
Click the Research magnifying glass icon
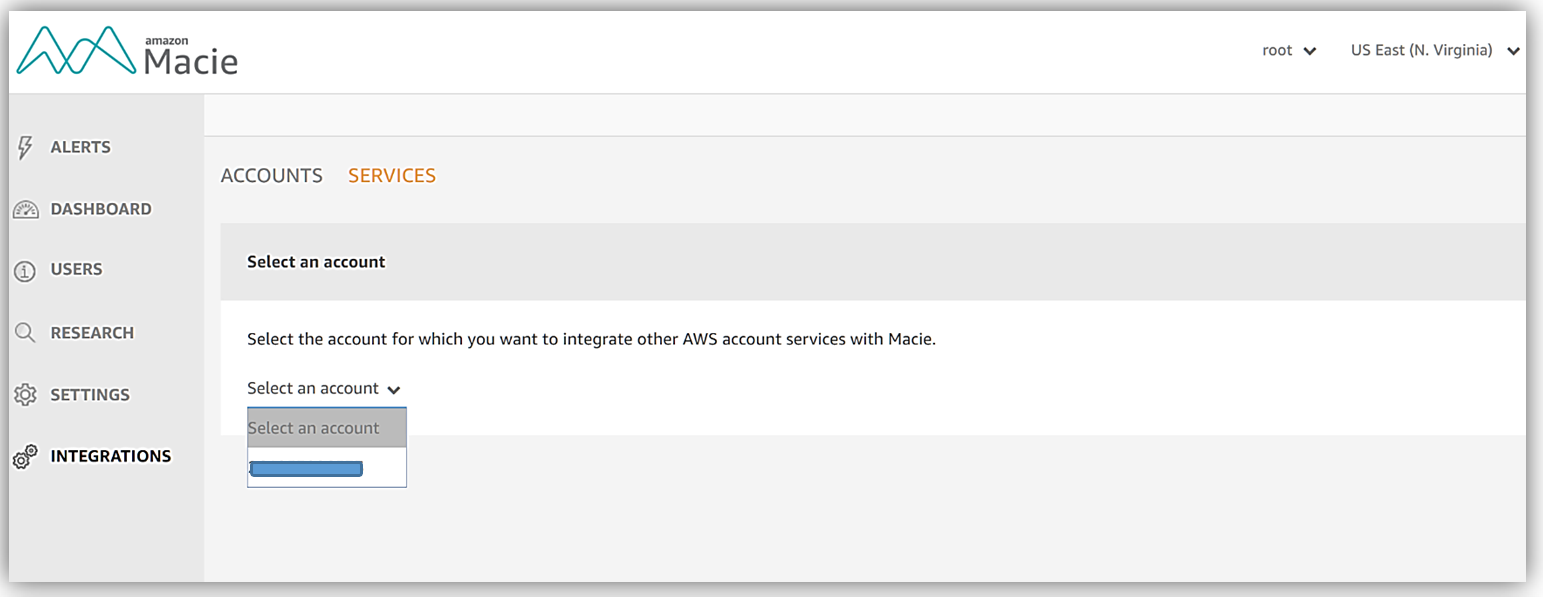pyautogui.click(x=25, y=333)
